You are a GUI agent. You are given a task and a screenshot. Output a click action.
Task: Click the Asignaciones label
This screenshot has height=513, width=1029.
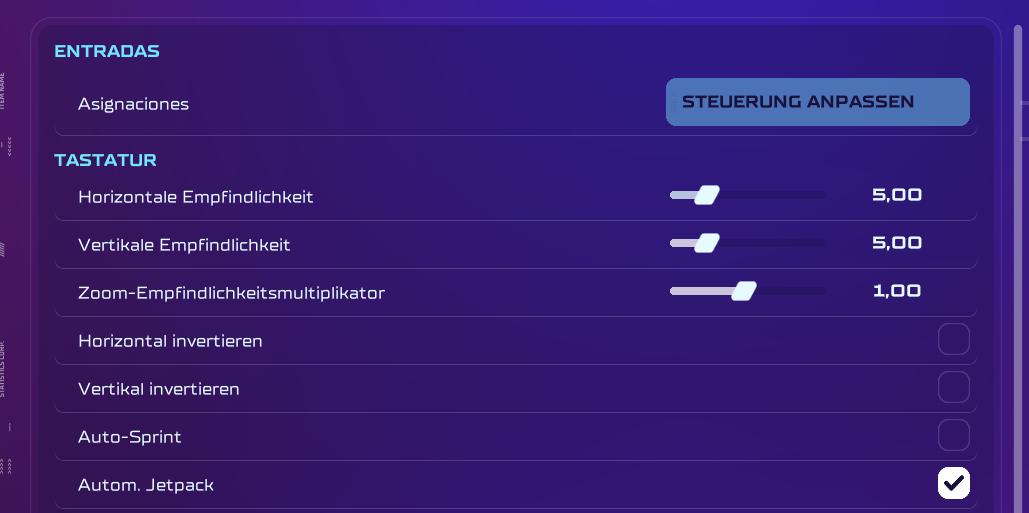(133, 104)
